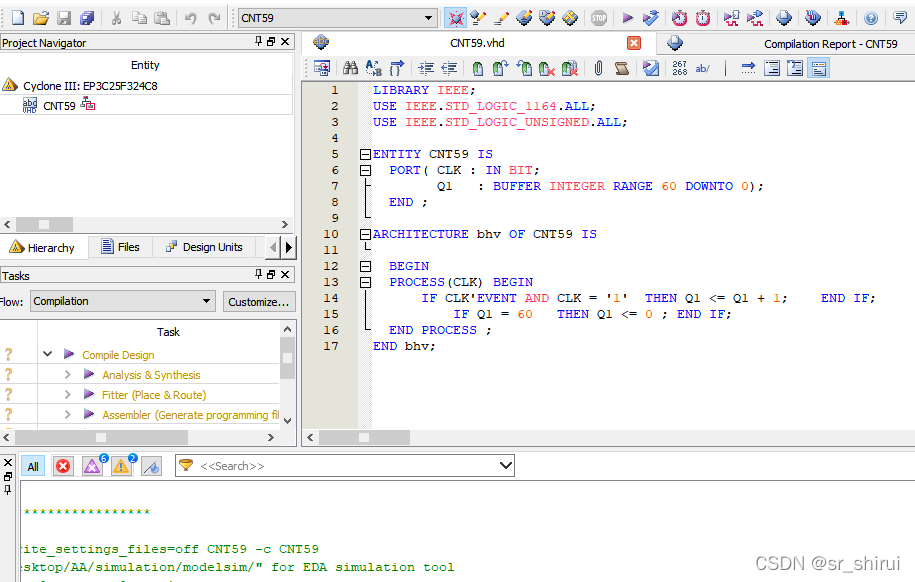
Task: Decrease indent of selected lines
Action: tap(449, 68)
